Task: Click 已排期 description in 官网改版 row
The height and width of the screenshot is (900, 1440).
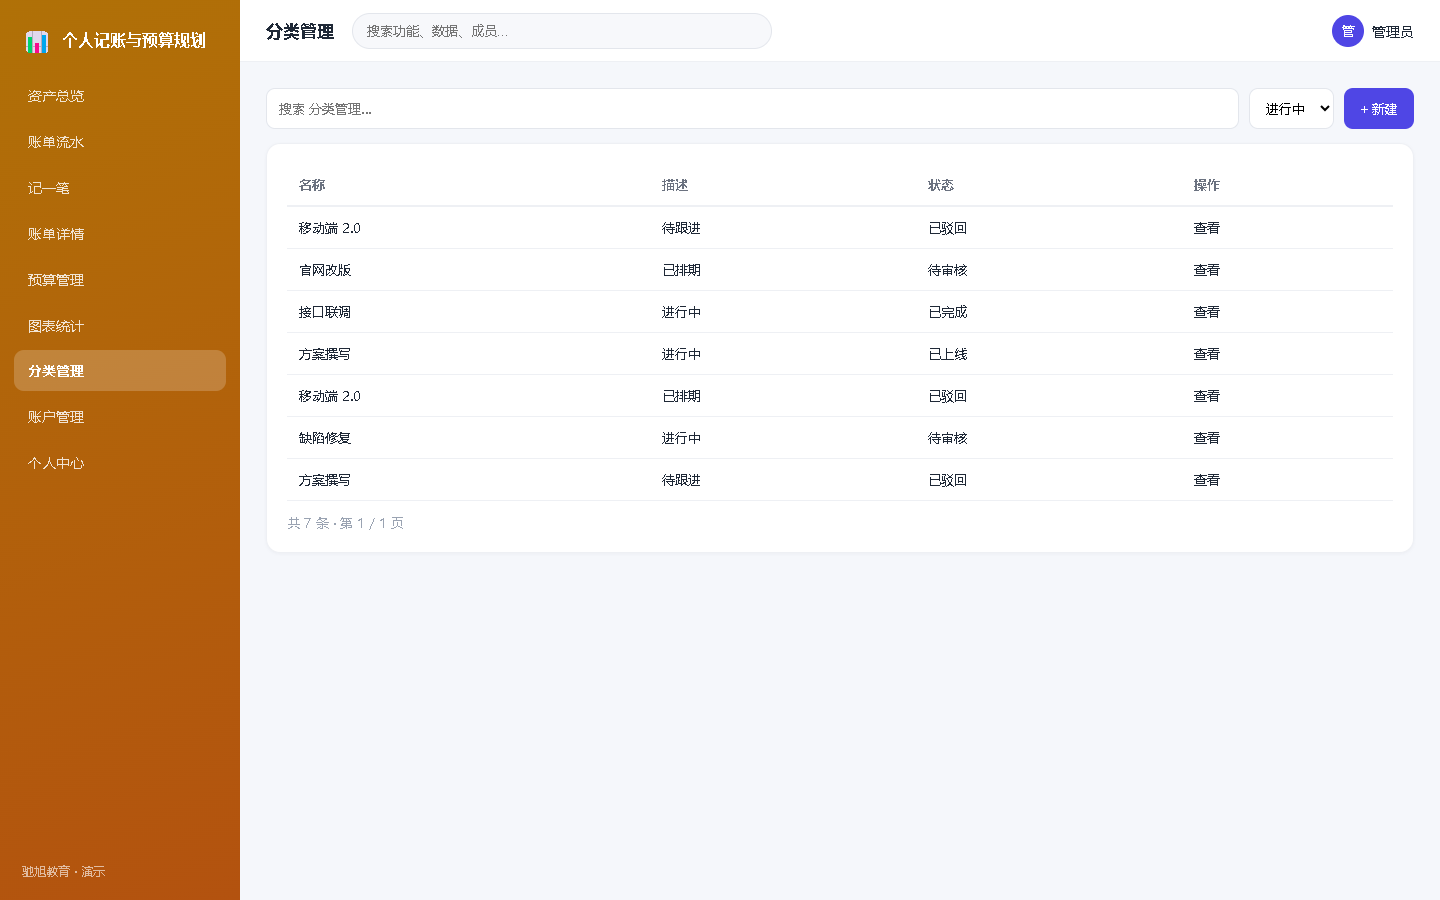Action: click(x=682, y=270)
